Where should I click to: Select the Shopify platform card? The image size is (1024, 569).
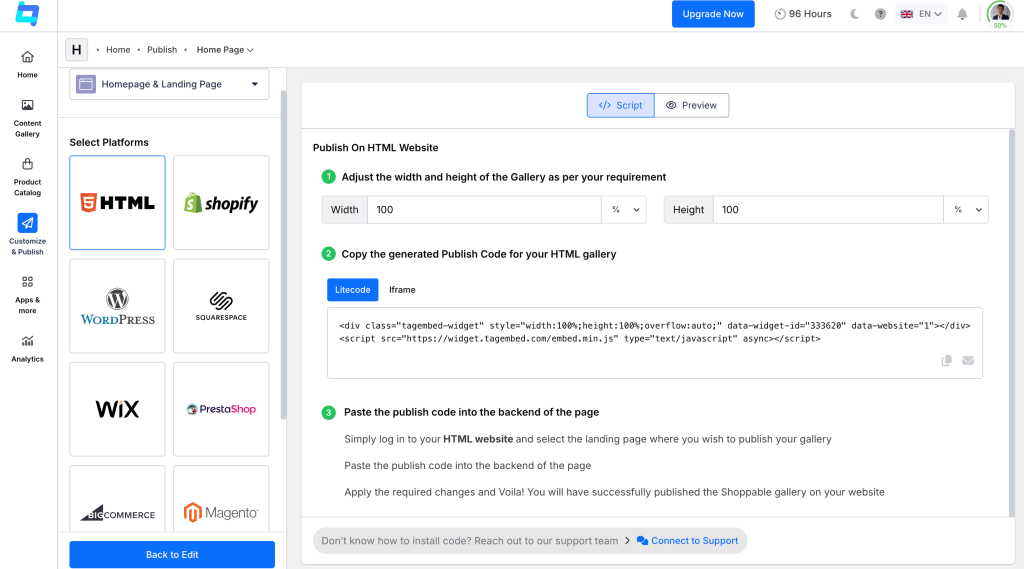tap(221, 203)
